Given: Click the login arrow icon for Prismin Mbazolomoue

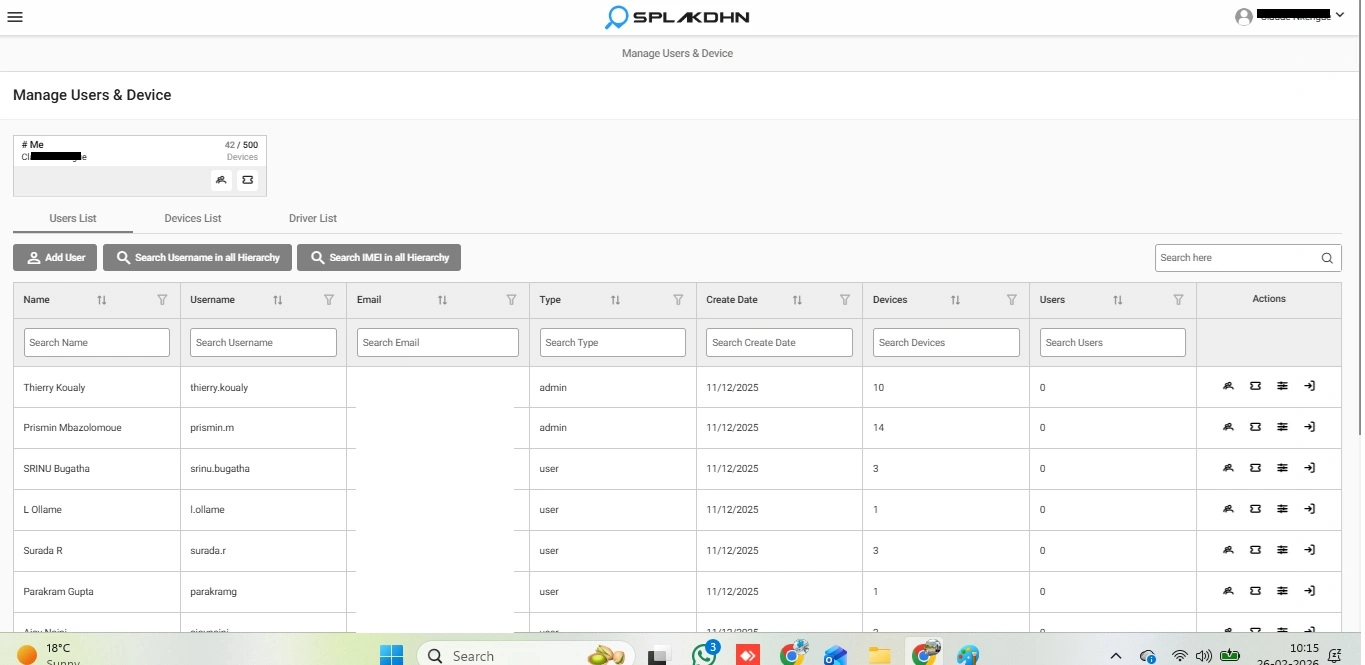Looking at the screenshot, I should pyautogui.click(x=1310, y=427).
